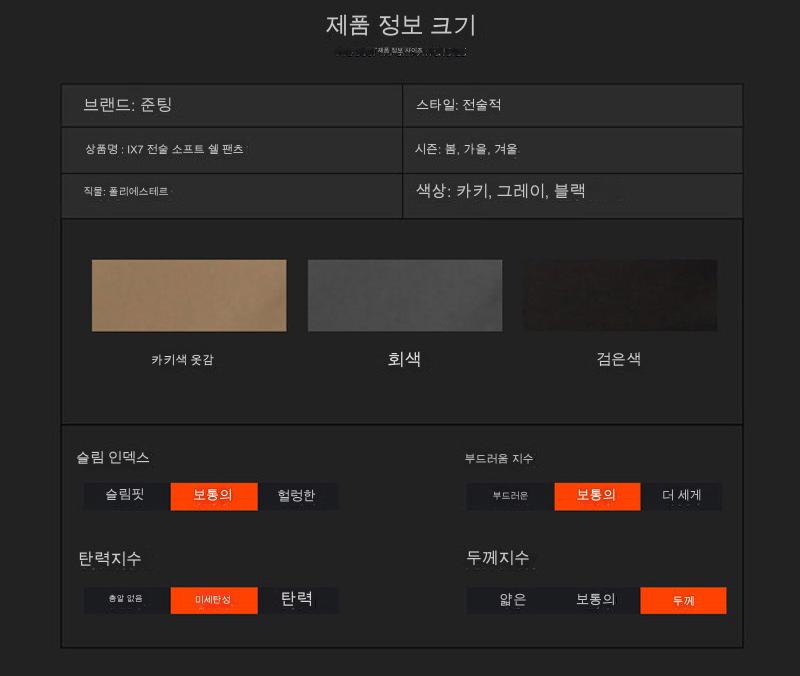The image size is (800, 676).
Task: Select 슬림핏 in the 슬림 인덱스 row
Action: [x=126, y=496]
